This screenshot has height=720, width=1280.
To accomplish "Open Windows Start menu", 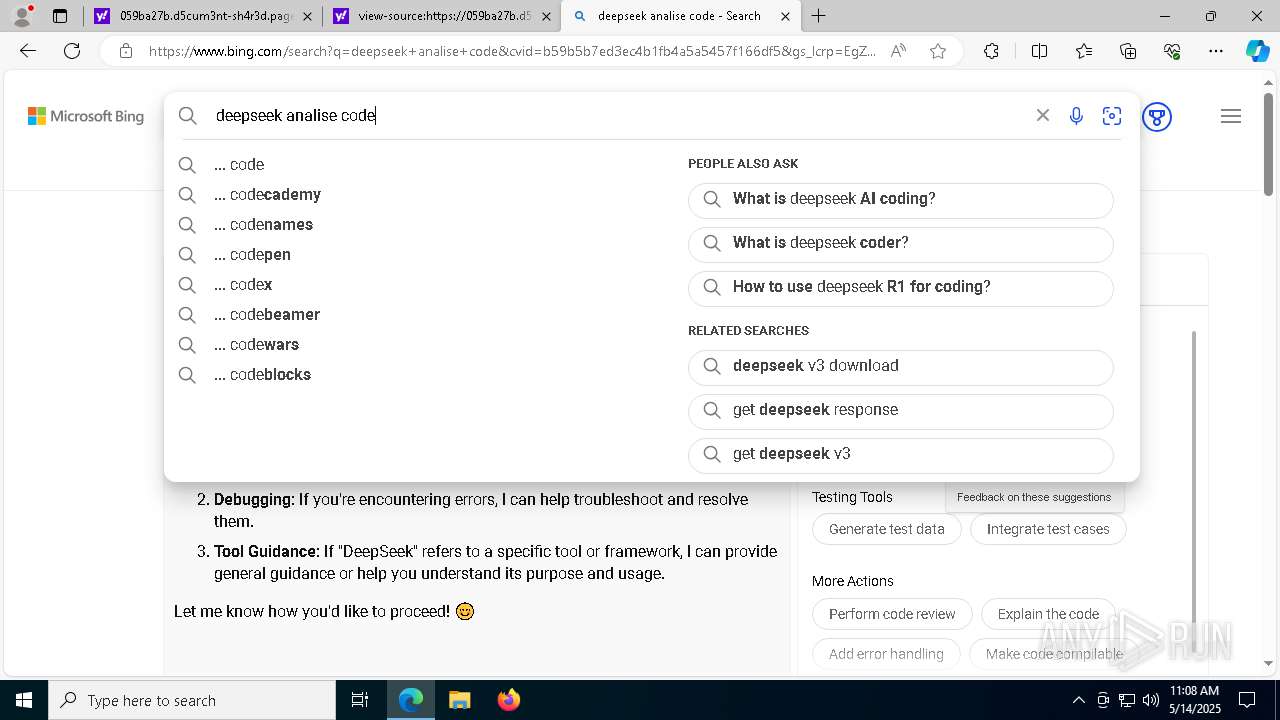I will click(x=24, y=700).
